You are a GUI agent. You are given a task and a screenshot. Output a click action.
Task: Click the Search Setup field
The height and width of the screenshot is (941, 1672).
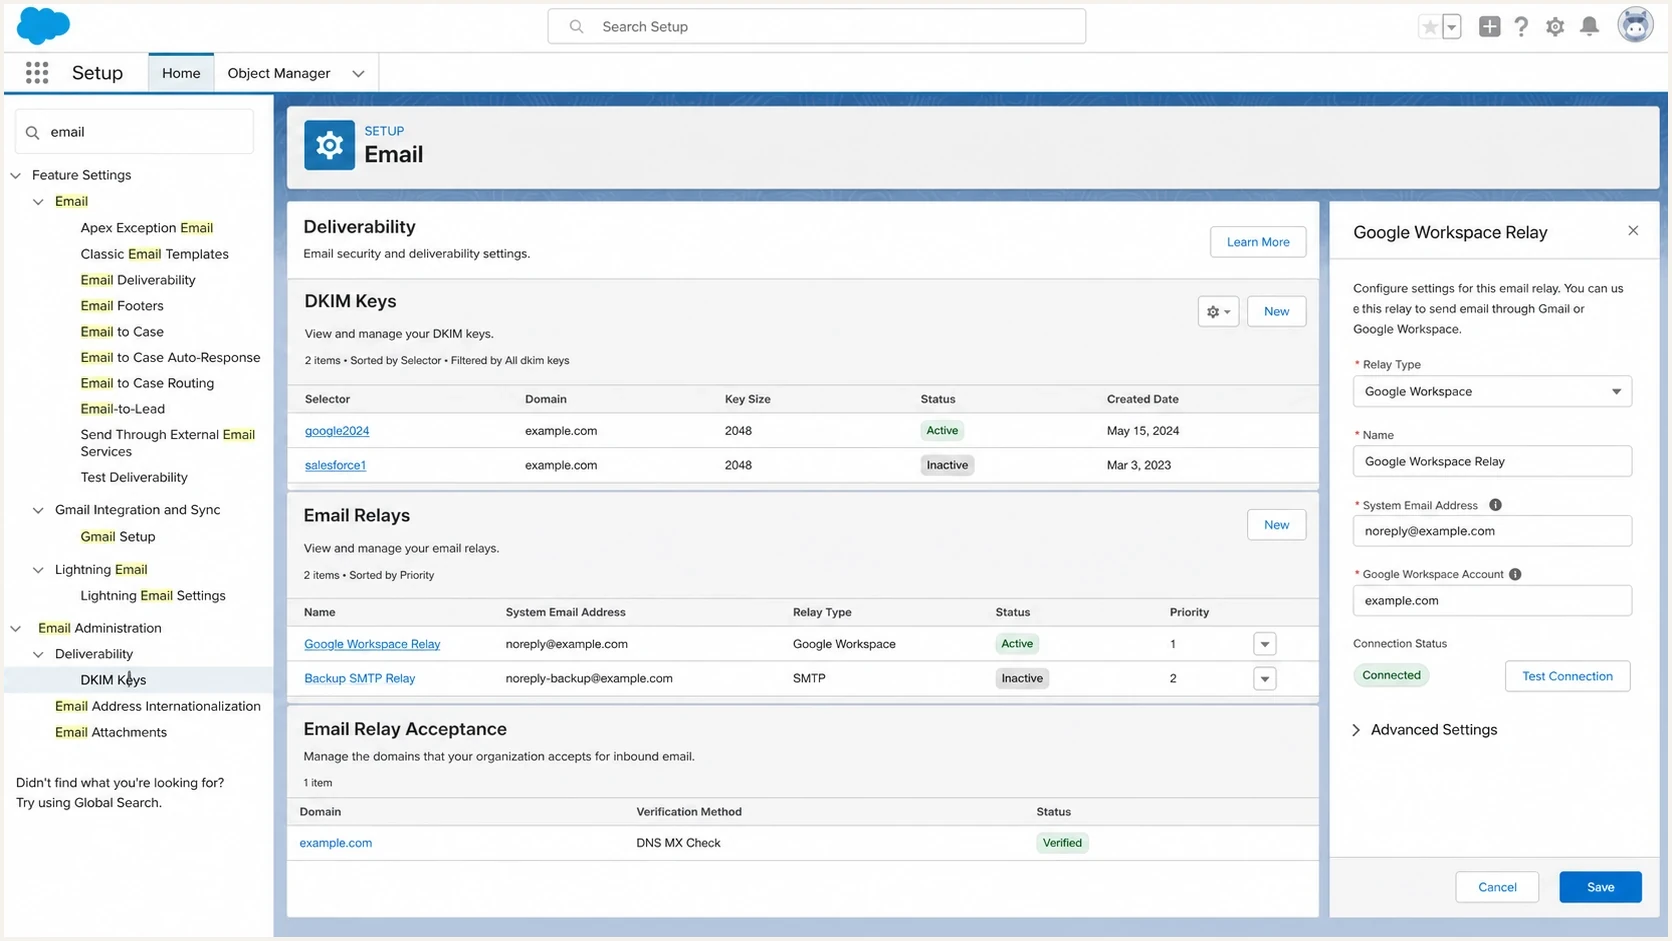point(817,27)
